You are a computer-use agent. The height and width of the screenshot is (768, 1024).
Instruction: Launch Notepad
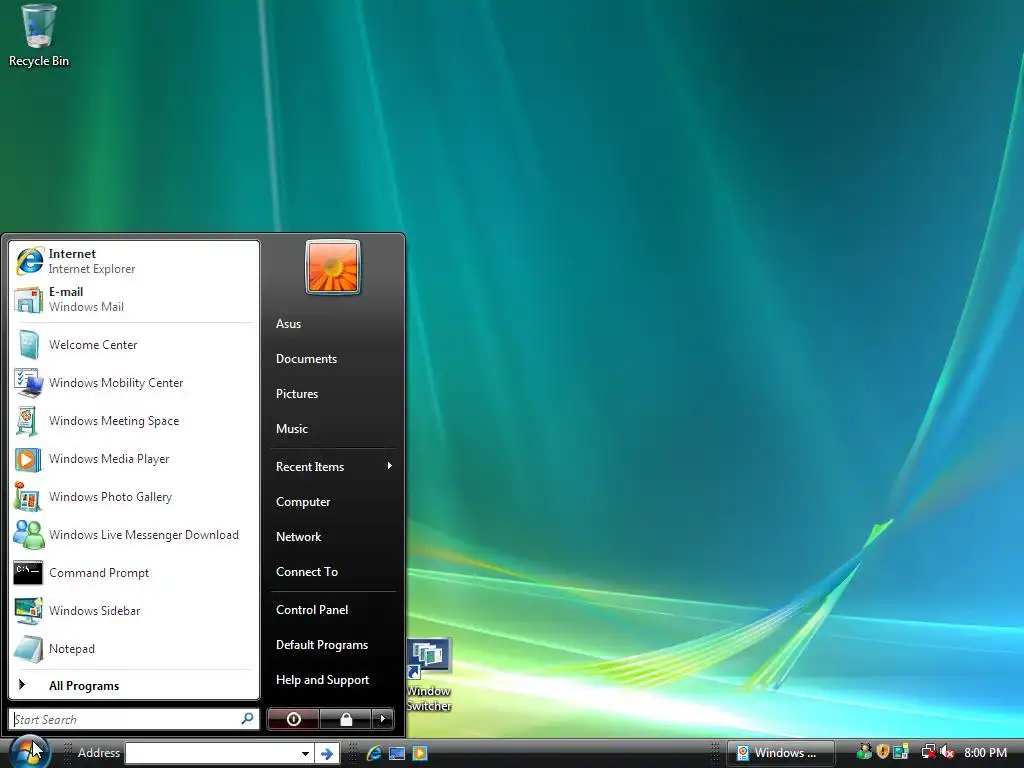(x=133, y=648)
